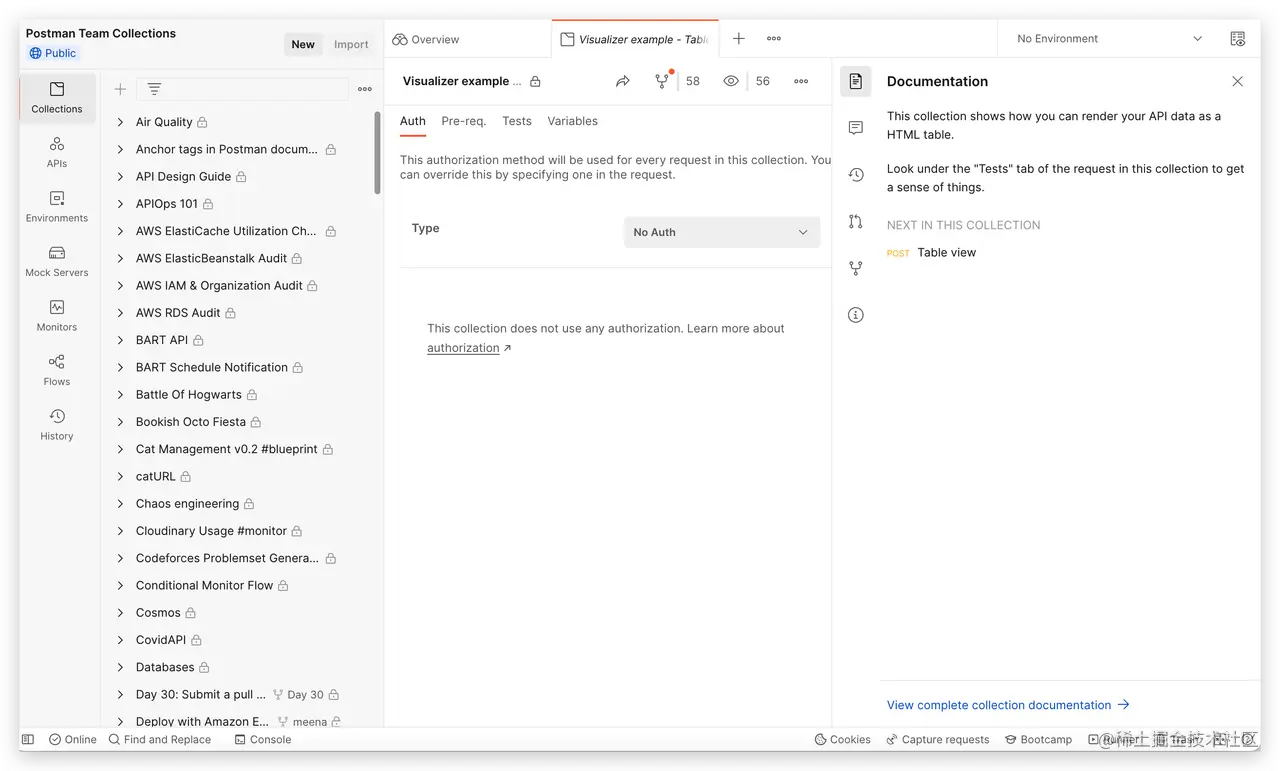Open the Comments icon in right sidebar
Viewport: 1280px width, 771px height.
[x=856, y=128]
